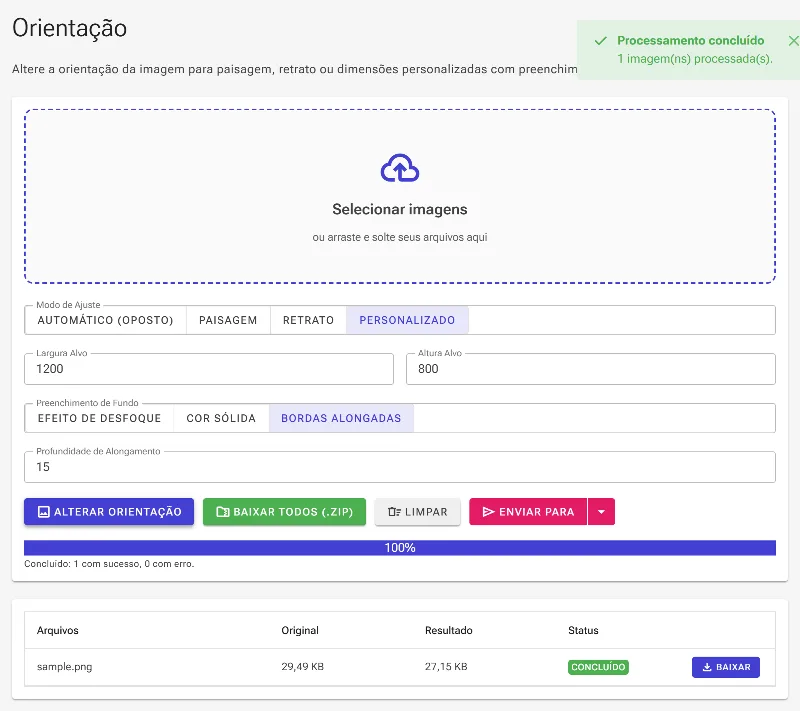This screenshot has height=711, width=800.
Task: Click 'ou arraste e solte seus arquivos aqui'
Action: [399, 237]
